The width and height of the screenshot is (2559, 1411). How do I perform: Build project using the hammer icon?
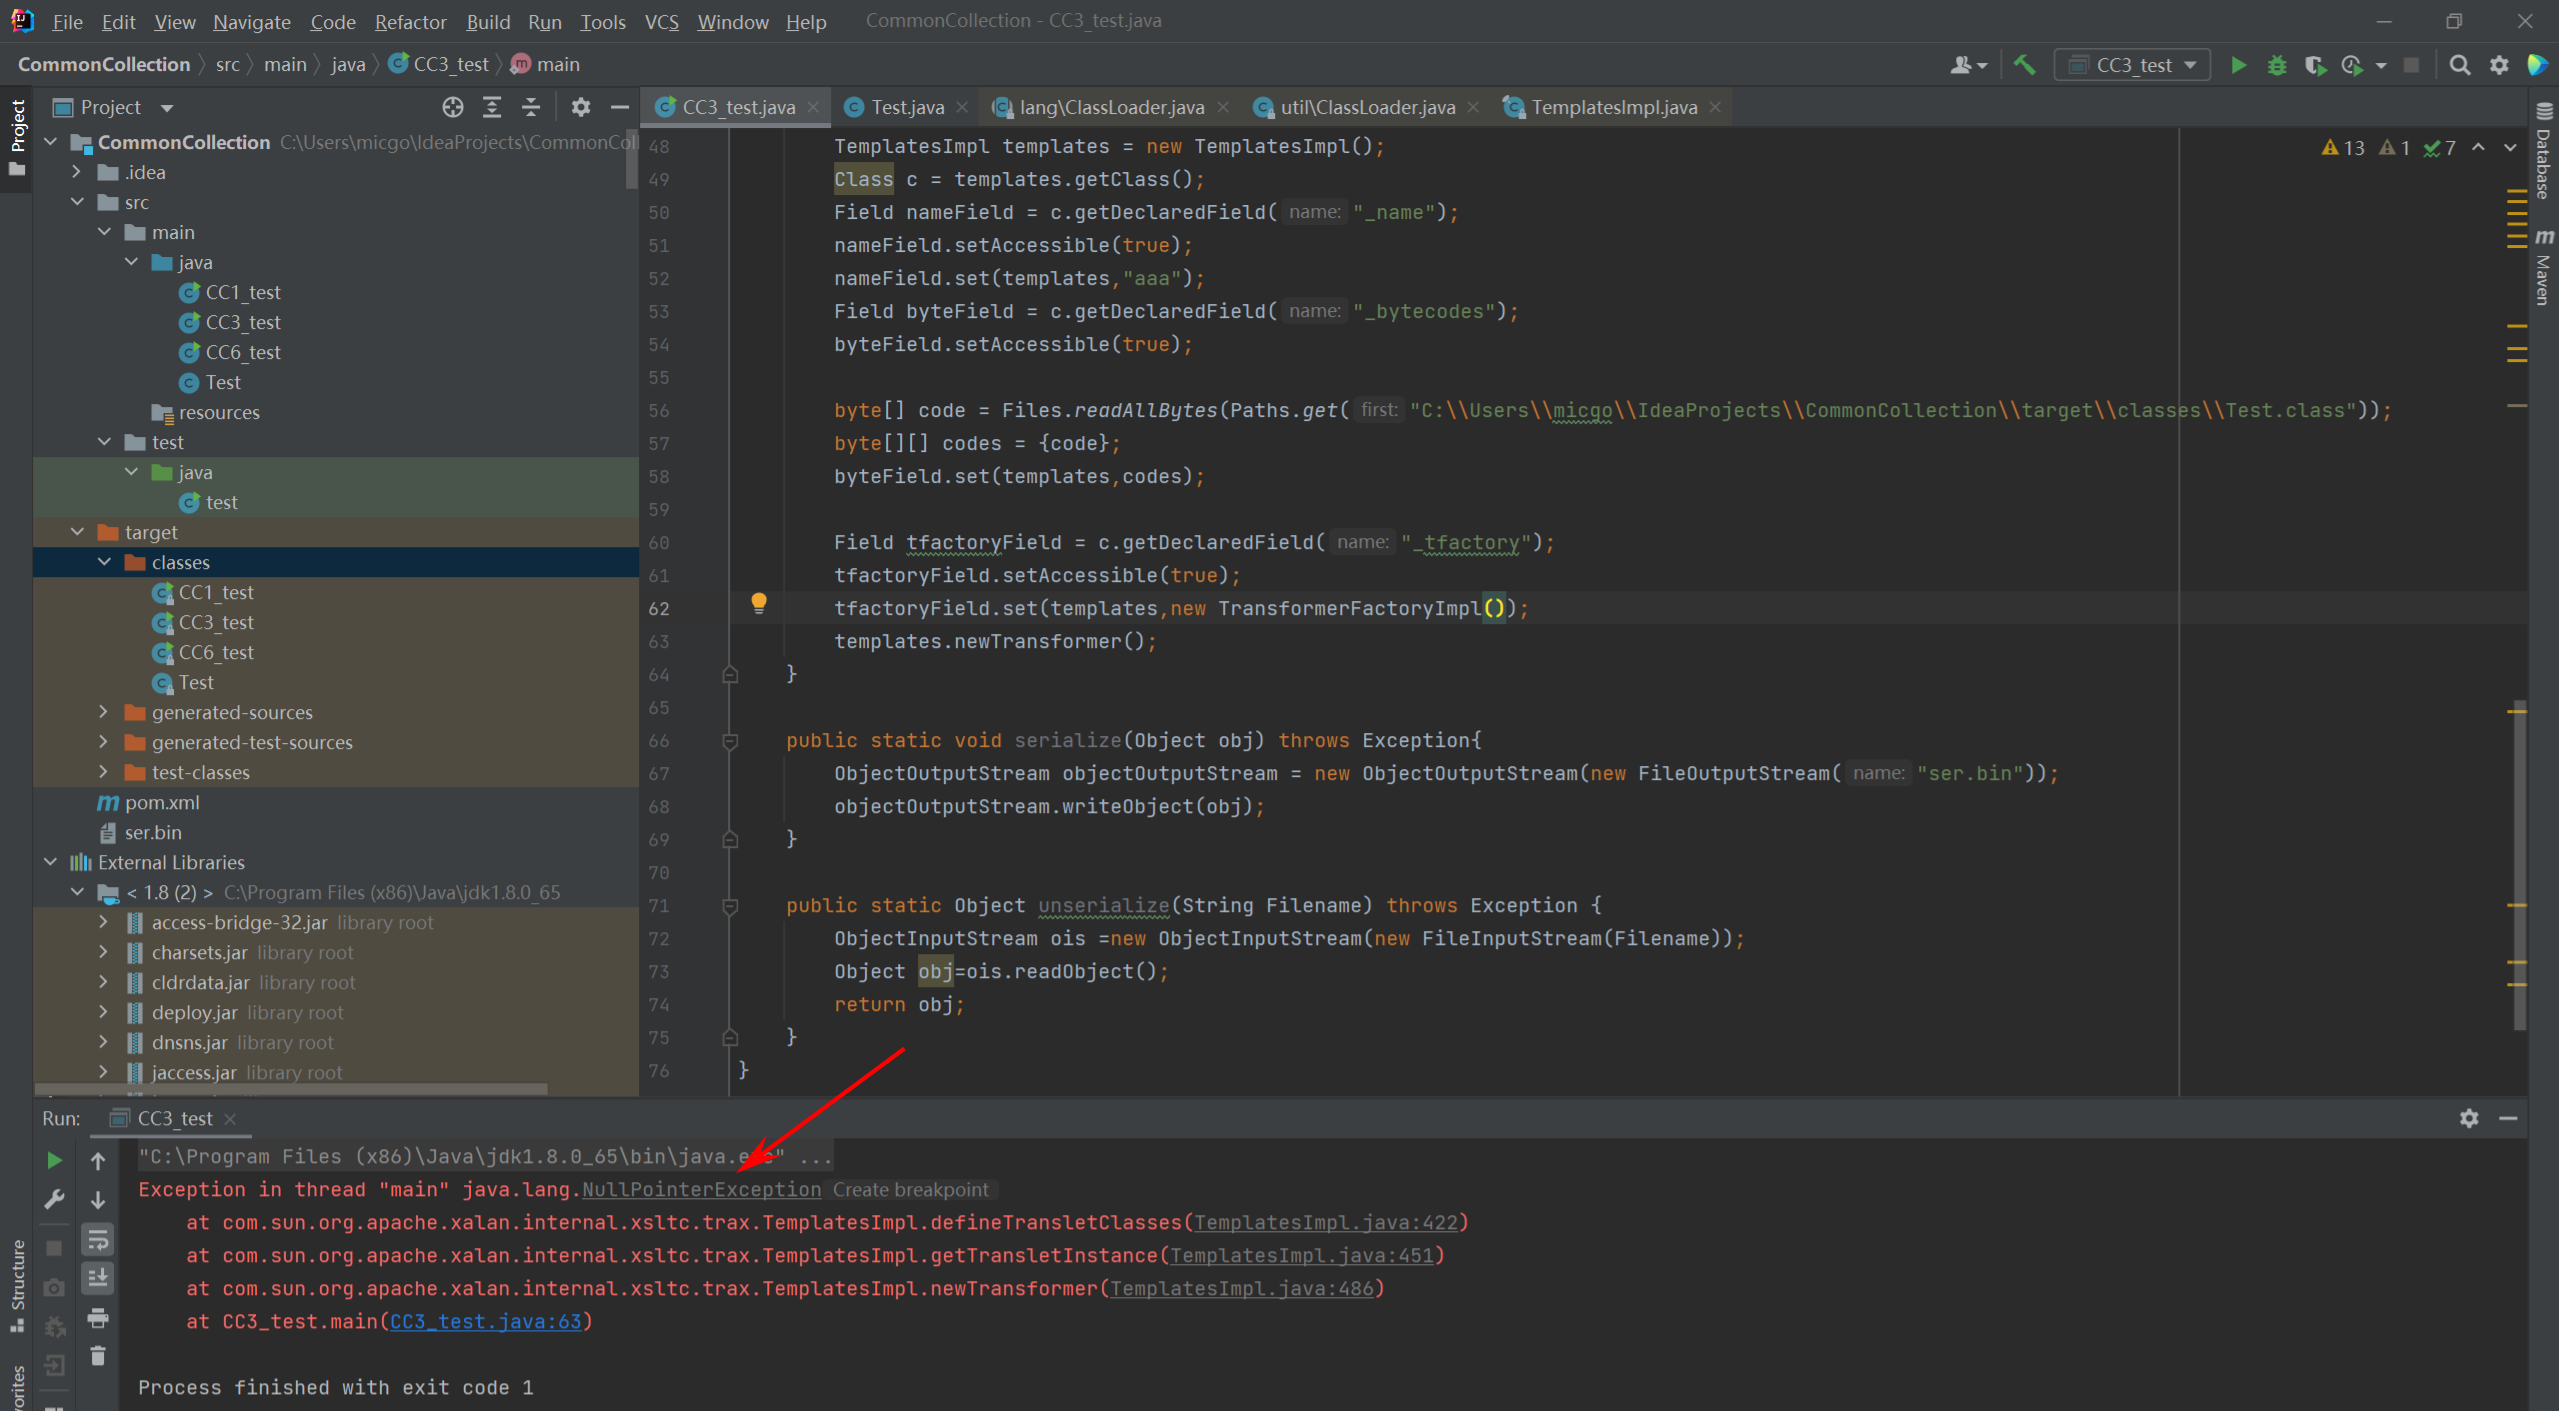(x=2025, y=65)
